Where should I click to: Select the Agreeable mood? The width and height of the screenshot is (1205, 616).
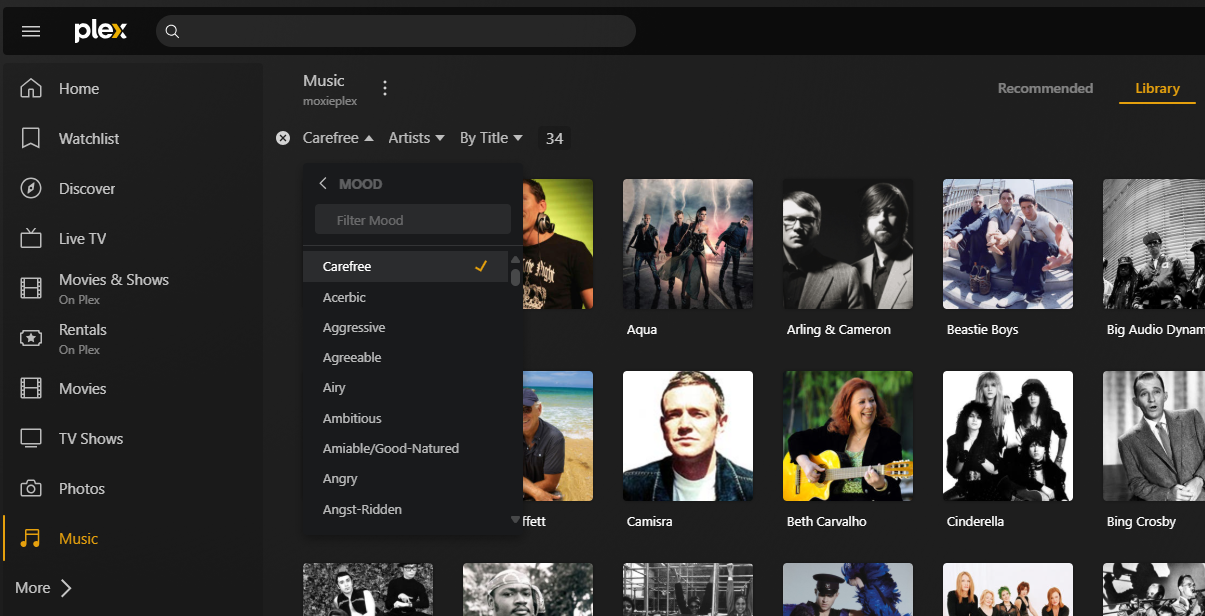tap(406, 357)
